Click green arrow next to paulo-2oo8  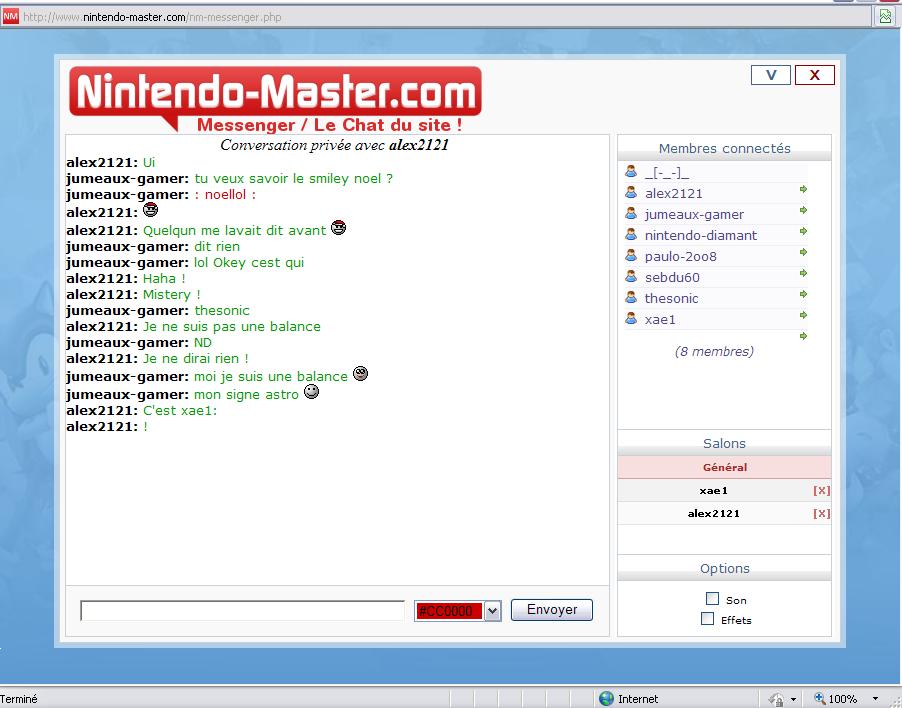(804, 252)
